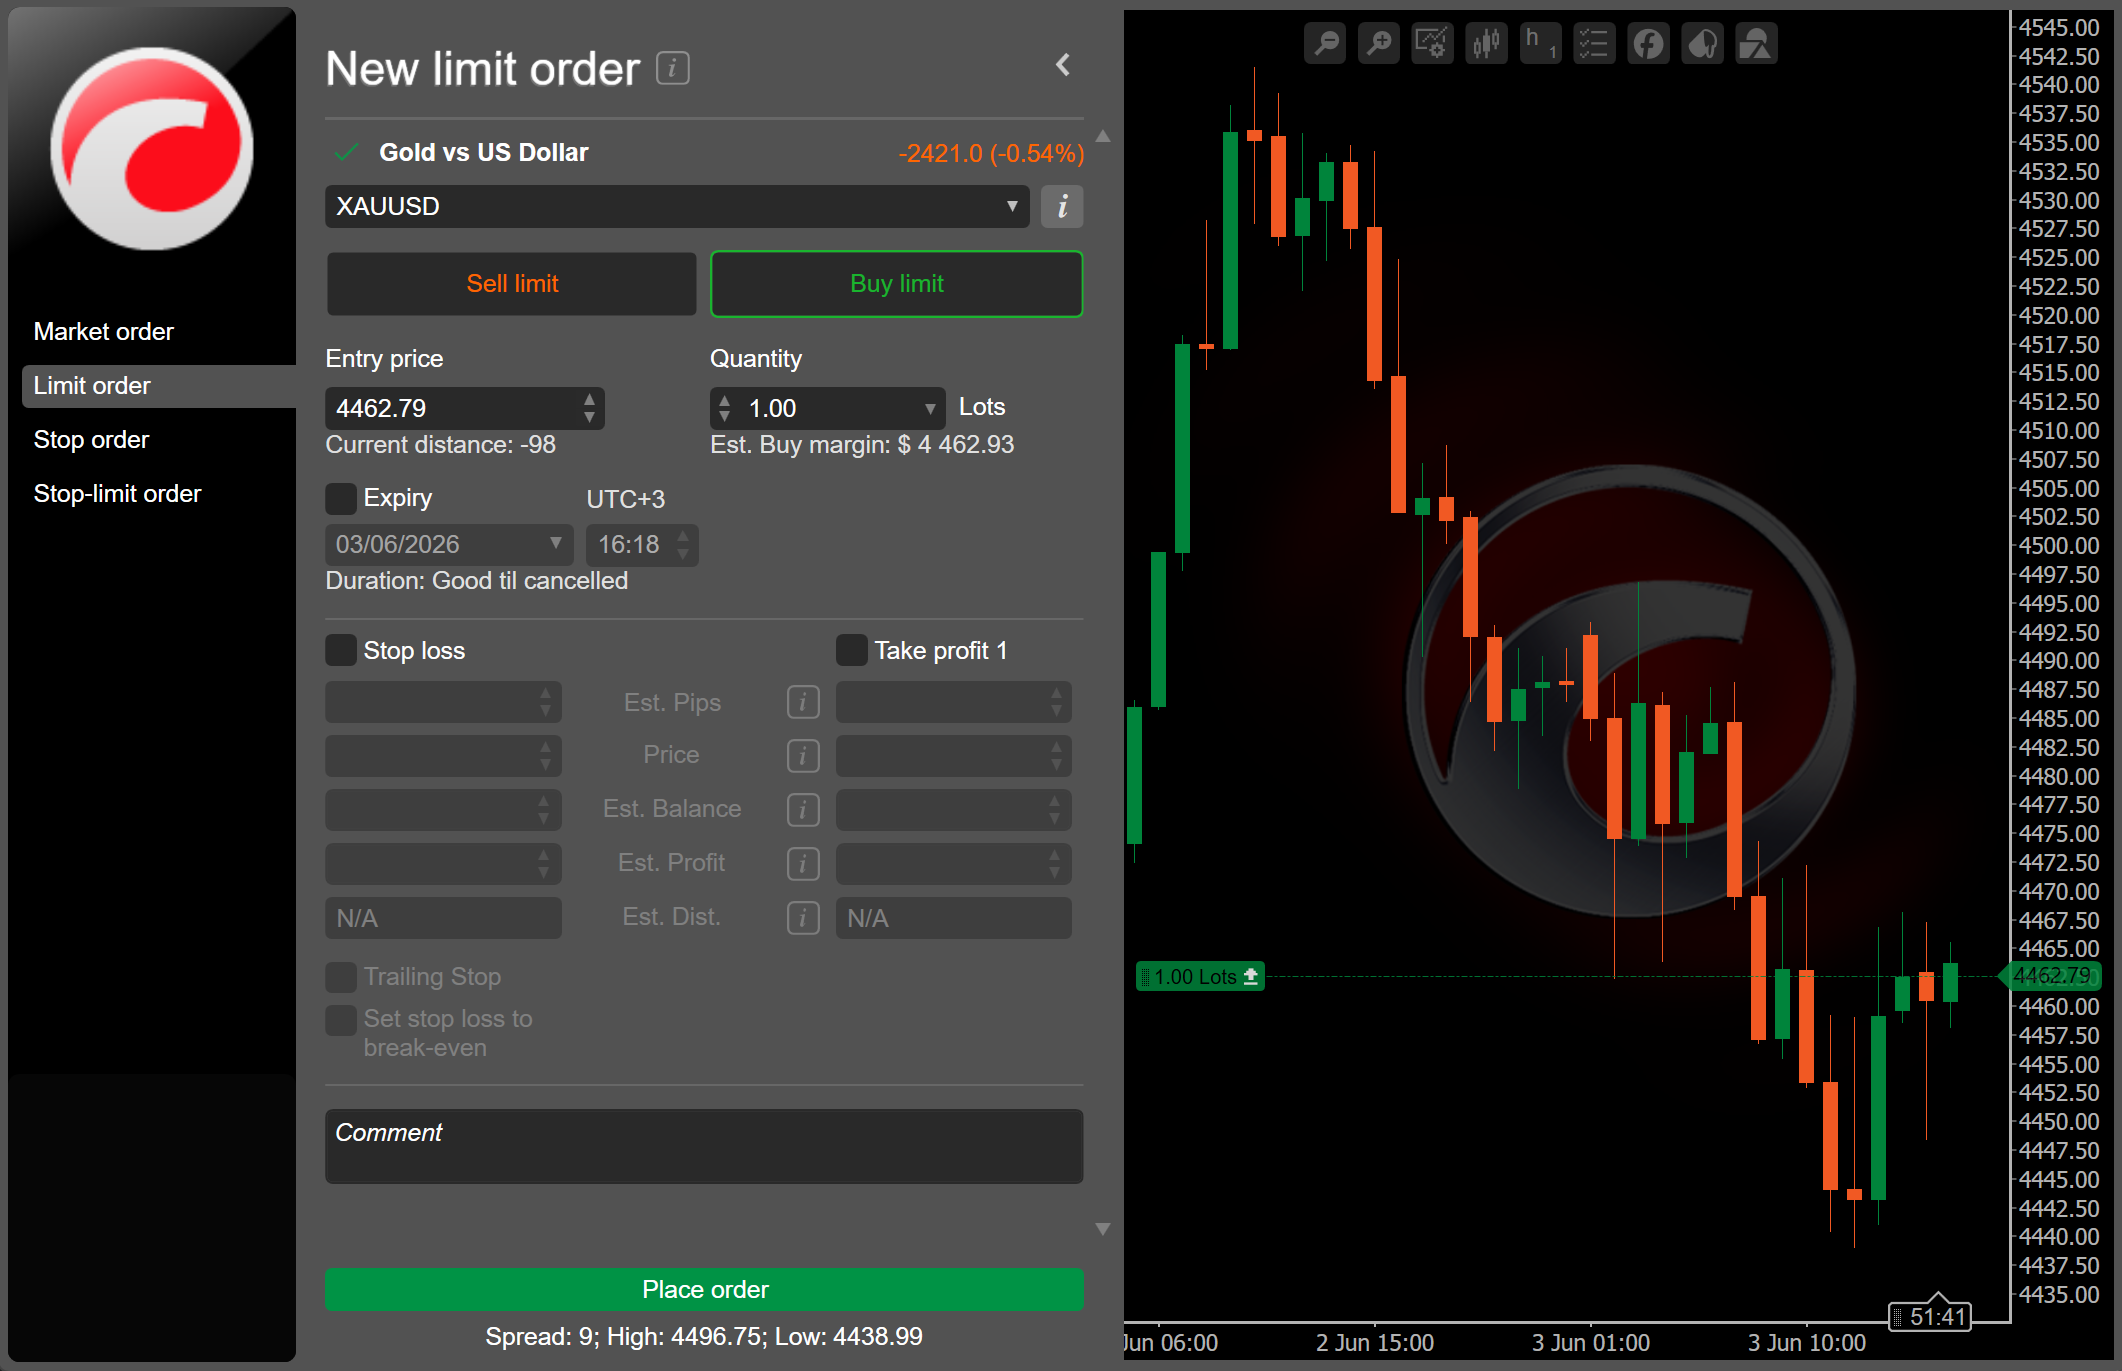Toggle Set stop loss to break-even checkbox
2122x1371 pixels.
click(341, 1020)
